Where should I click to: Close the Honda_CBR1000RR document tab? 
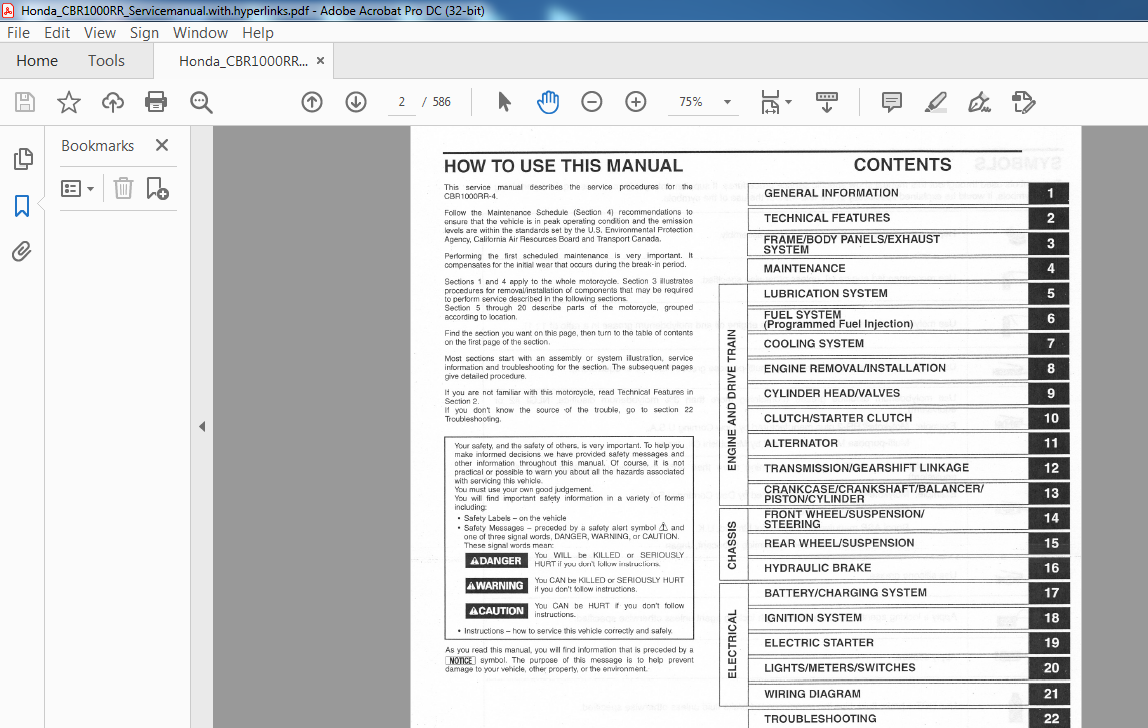[320, 61]
